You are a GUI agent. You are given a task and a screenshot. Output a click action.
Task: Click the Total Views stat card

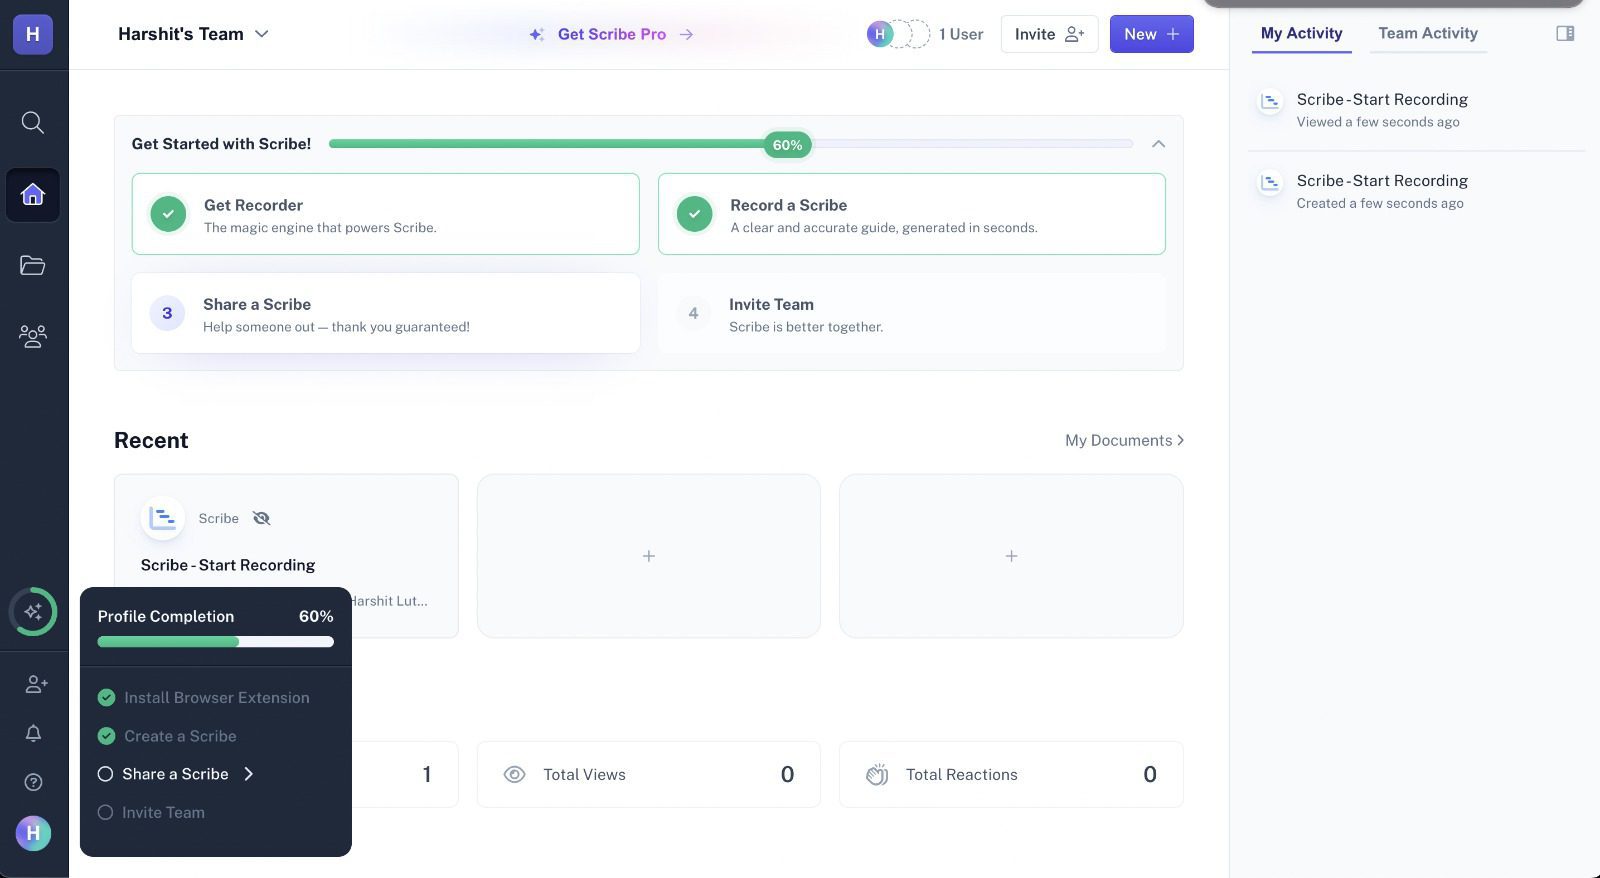click(x=649, y=774)
